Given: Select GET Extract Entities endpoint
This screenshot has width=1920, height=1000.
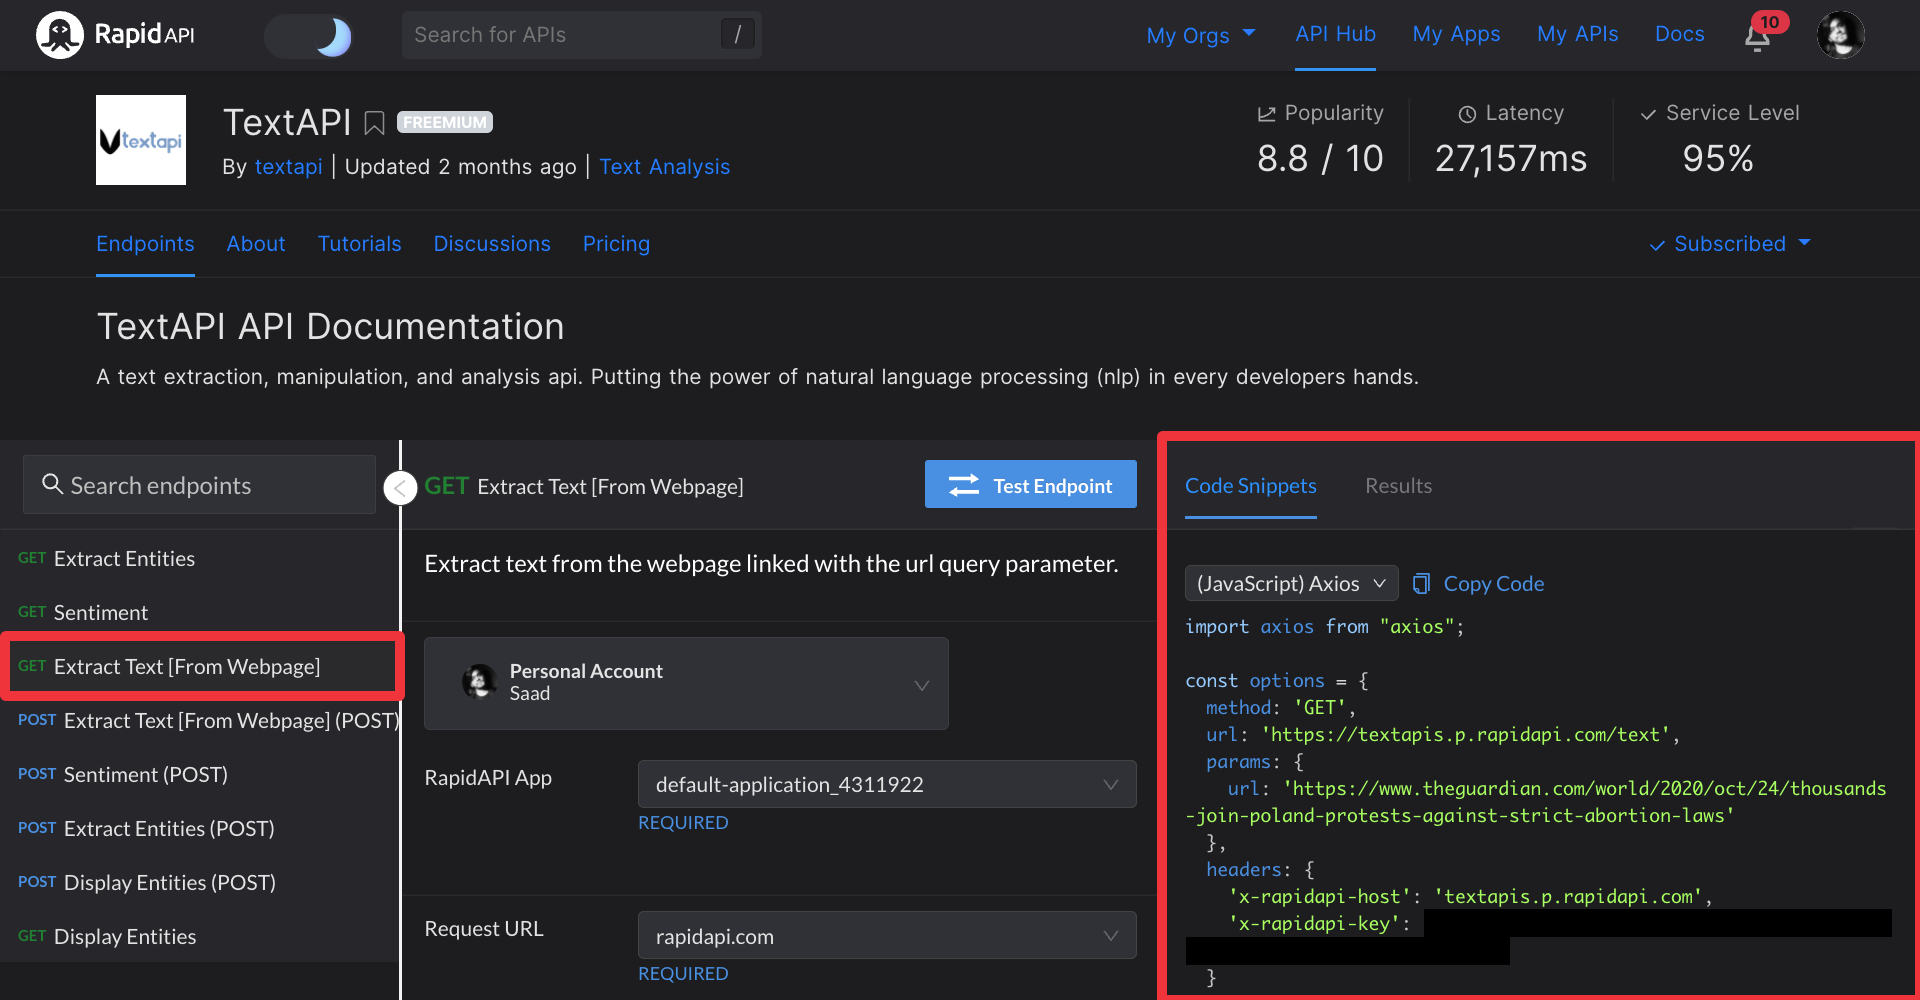Looking at the screenshot, I should point(200,559).
